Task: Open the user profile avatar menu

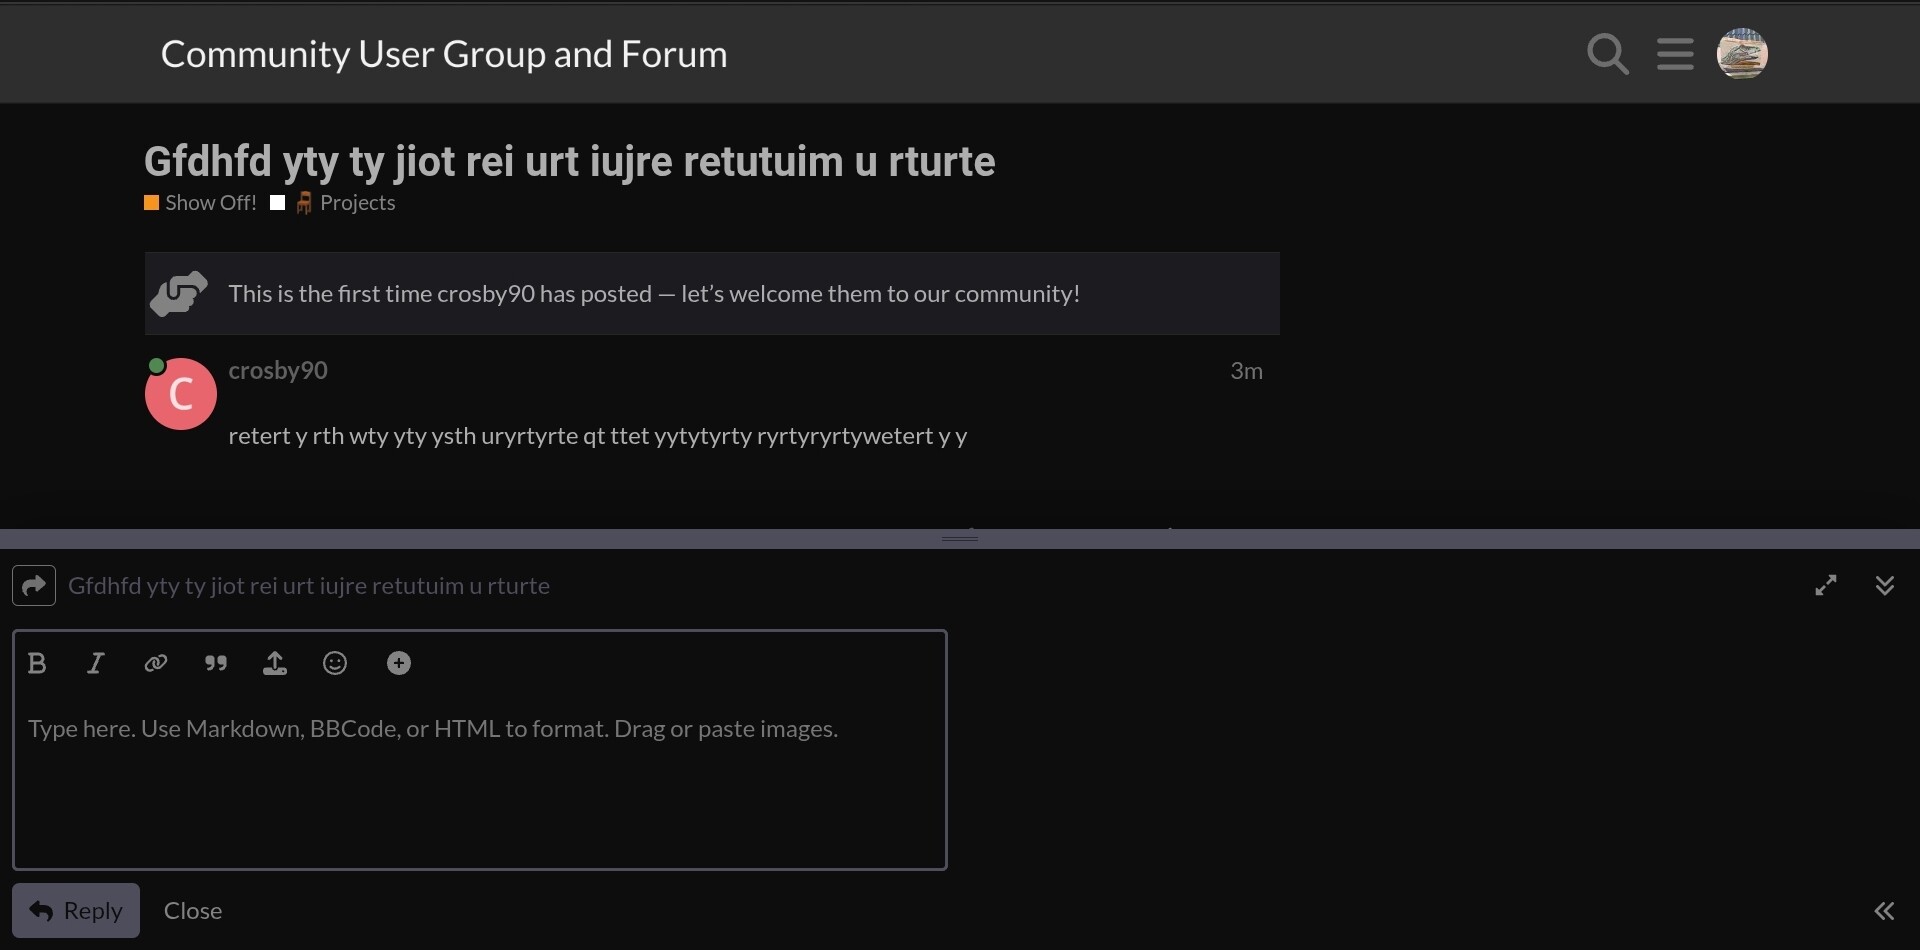Action: click(x=1742, y=54)
